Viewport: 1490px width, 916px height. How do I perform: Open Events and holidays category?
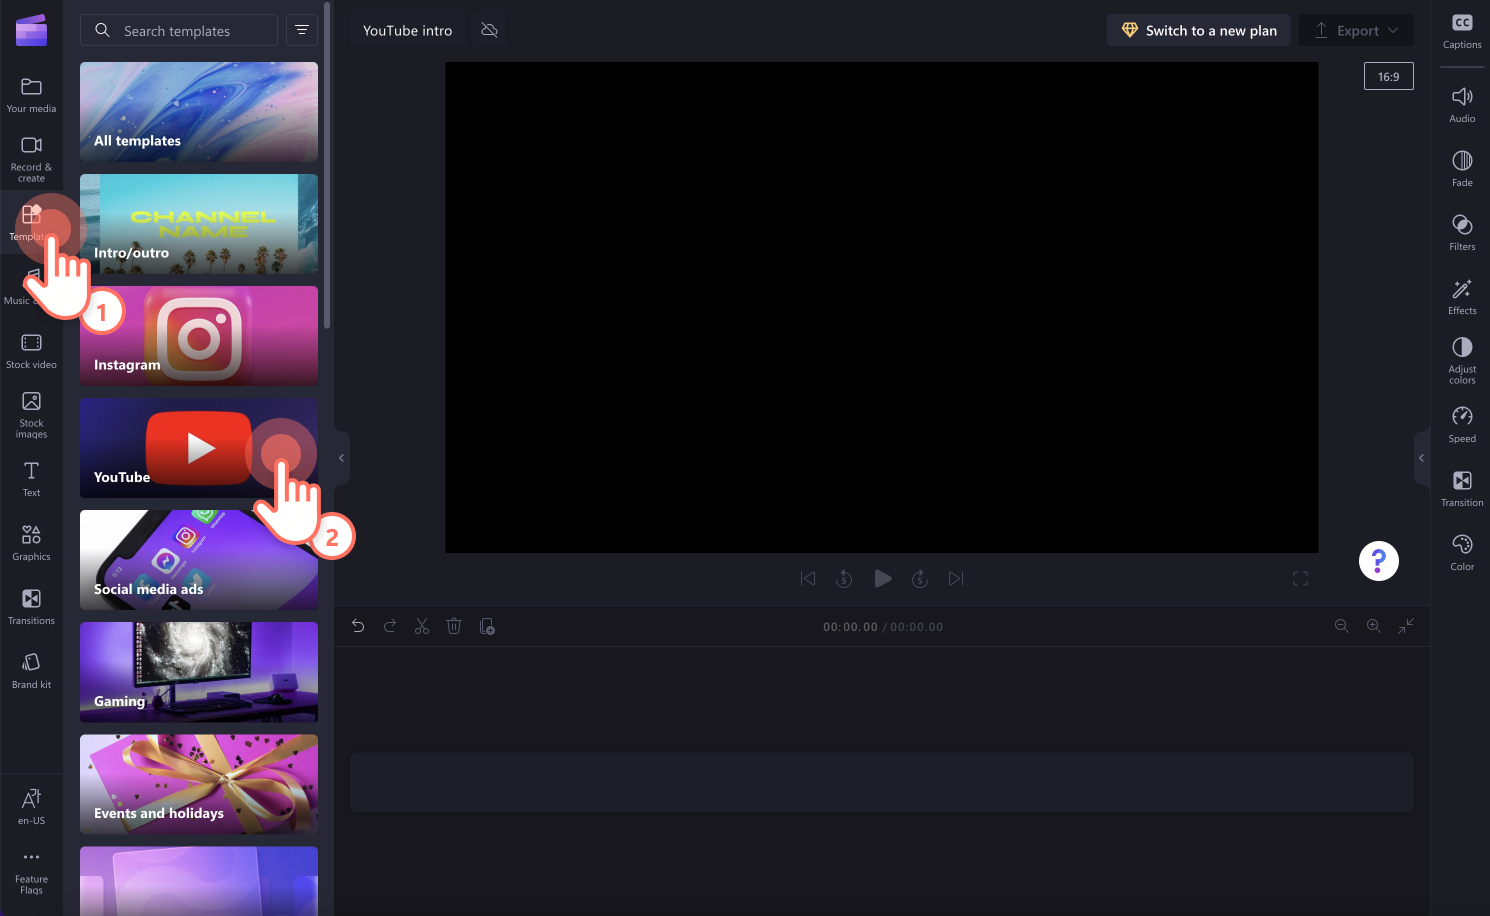[x=199, y=784]
